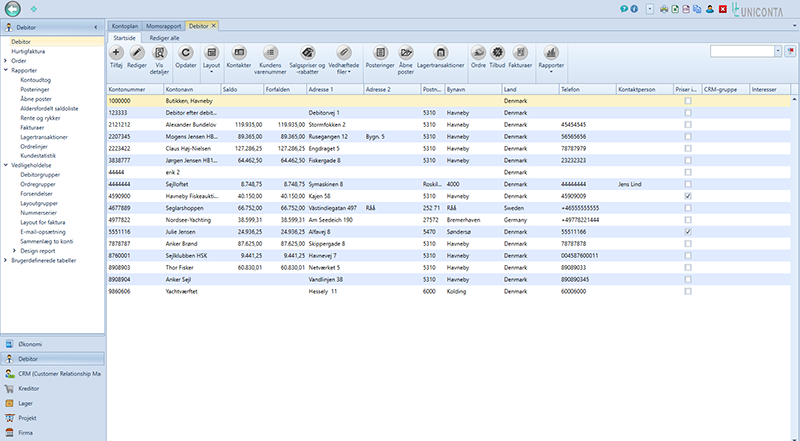Open the Fakturaer icon in ribbon
Viewport: 800px width, 441px height.
[x=520, y=53]
